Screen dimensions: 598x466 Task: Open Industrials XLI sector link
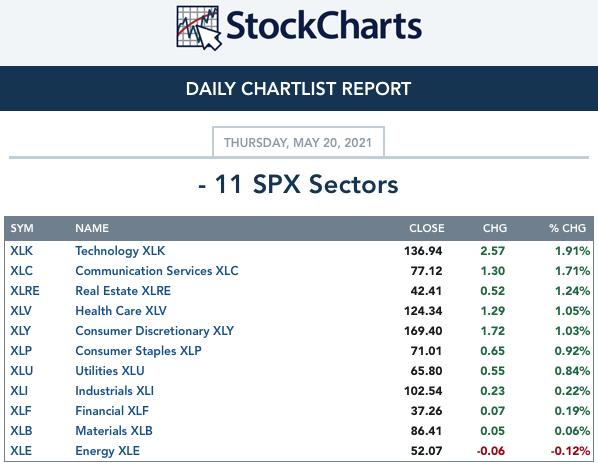coord(114,390)
